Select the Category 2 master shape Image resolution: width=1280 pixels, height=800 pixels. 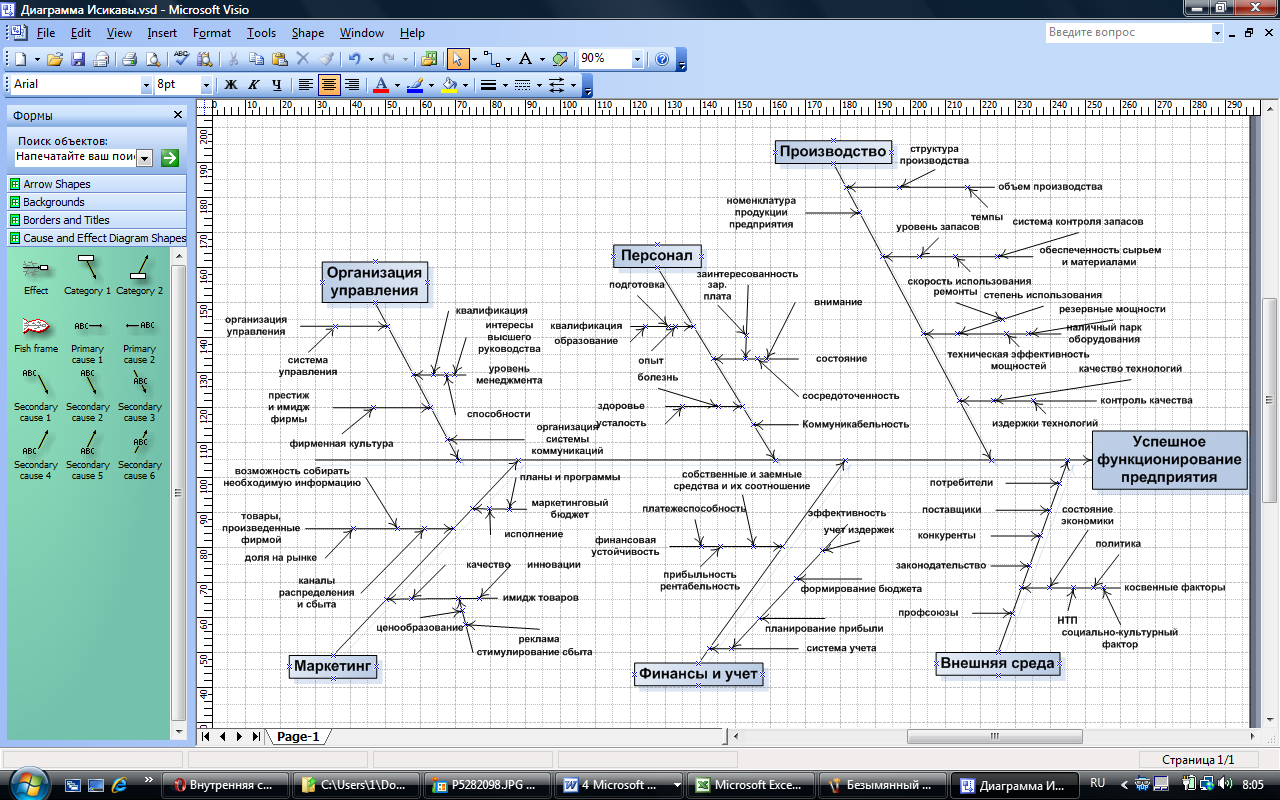pyautogui.click(x=139, y=273)
